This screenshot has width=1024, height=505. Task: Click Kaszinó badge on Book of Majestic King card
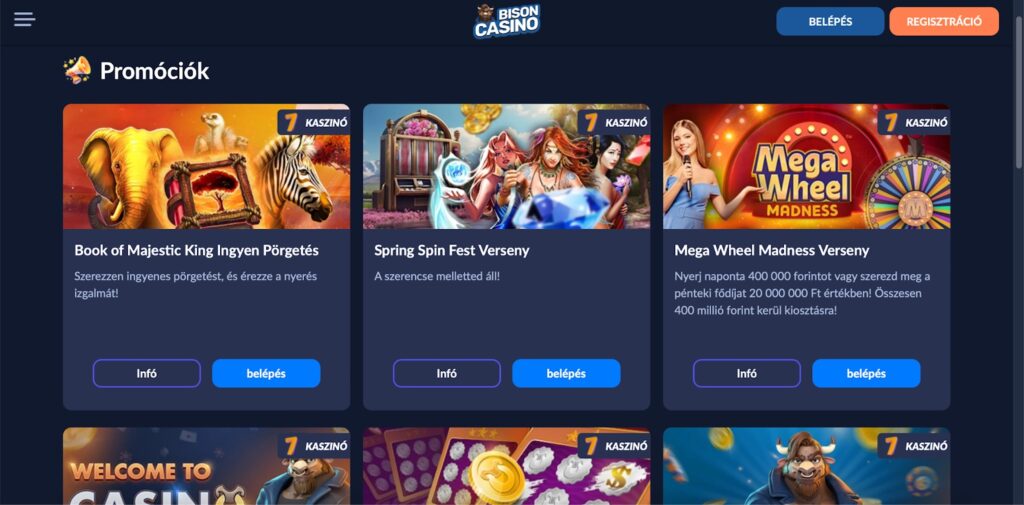pos(313,122)
